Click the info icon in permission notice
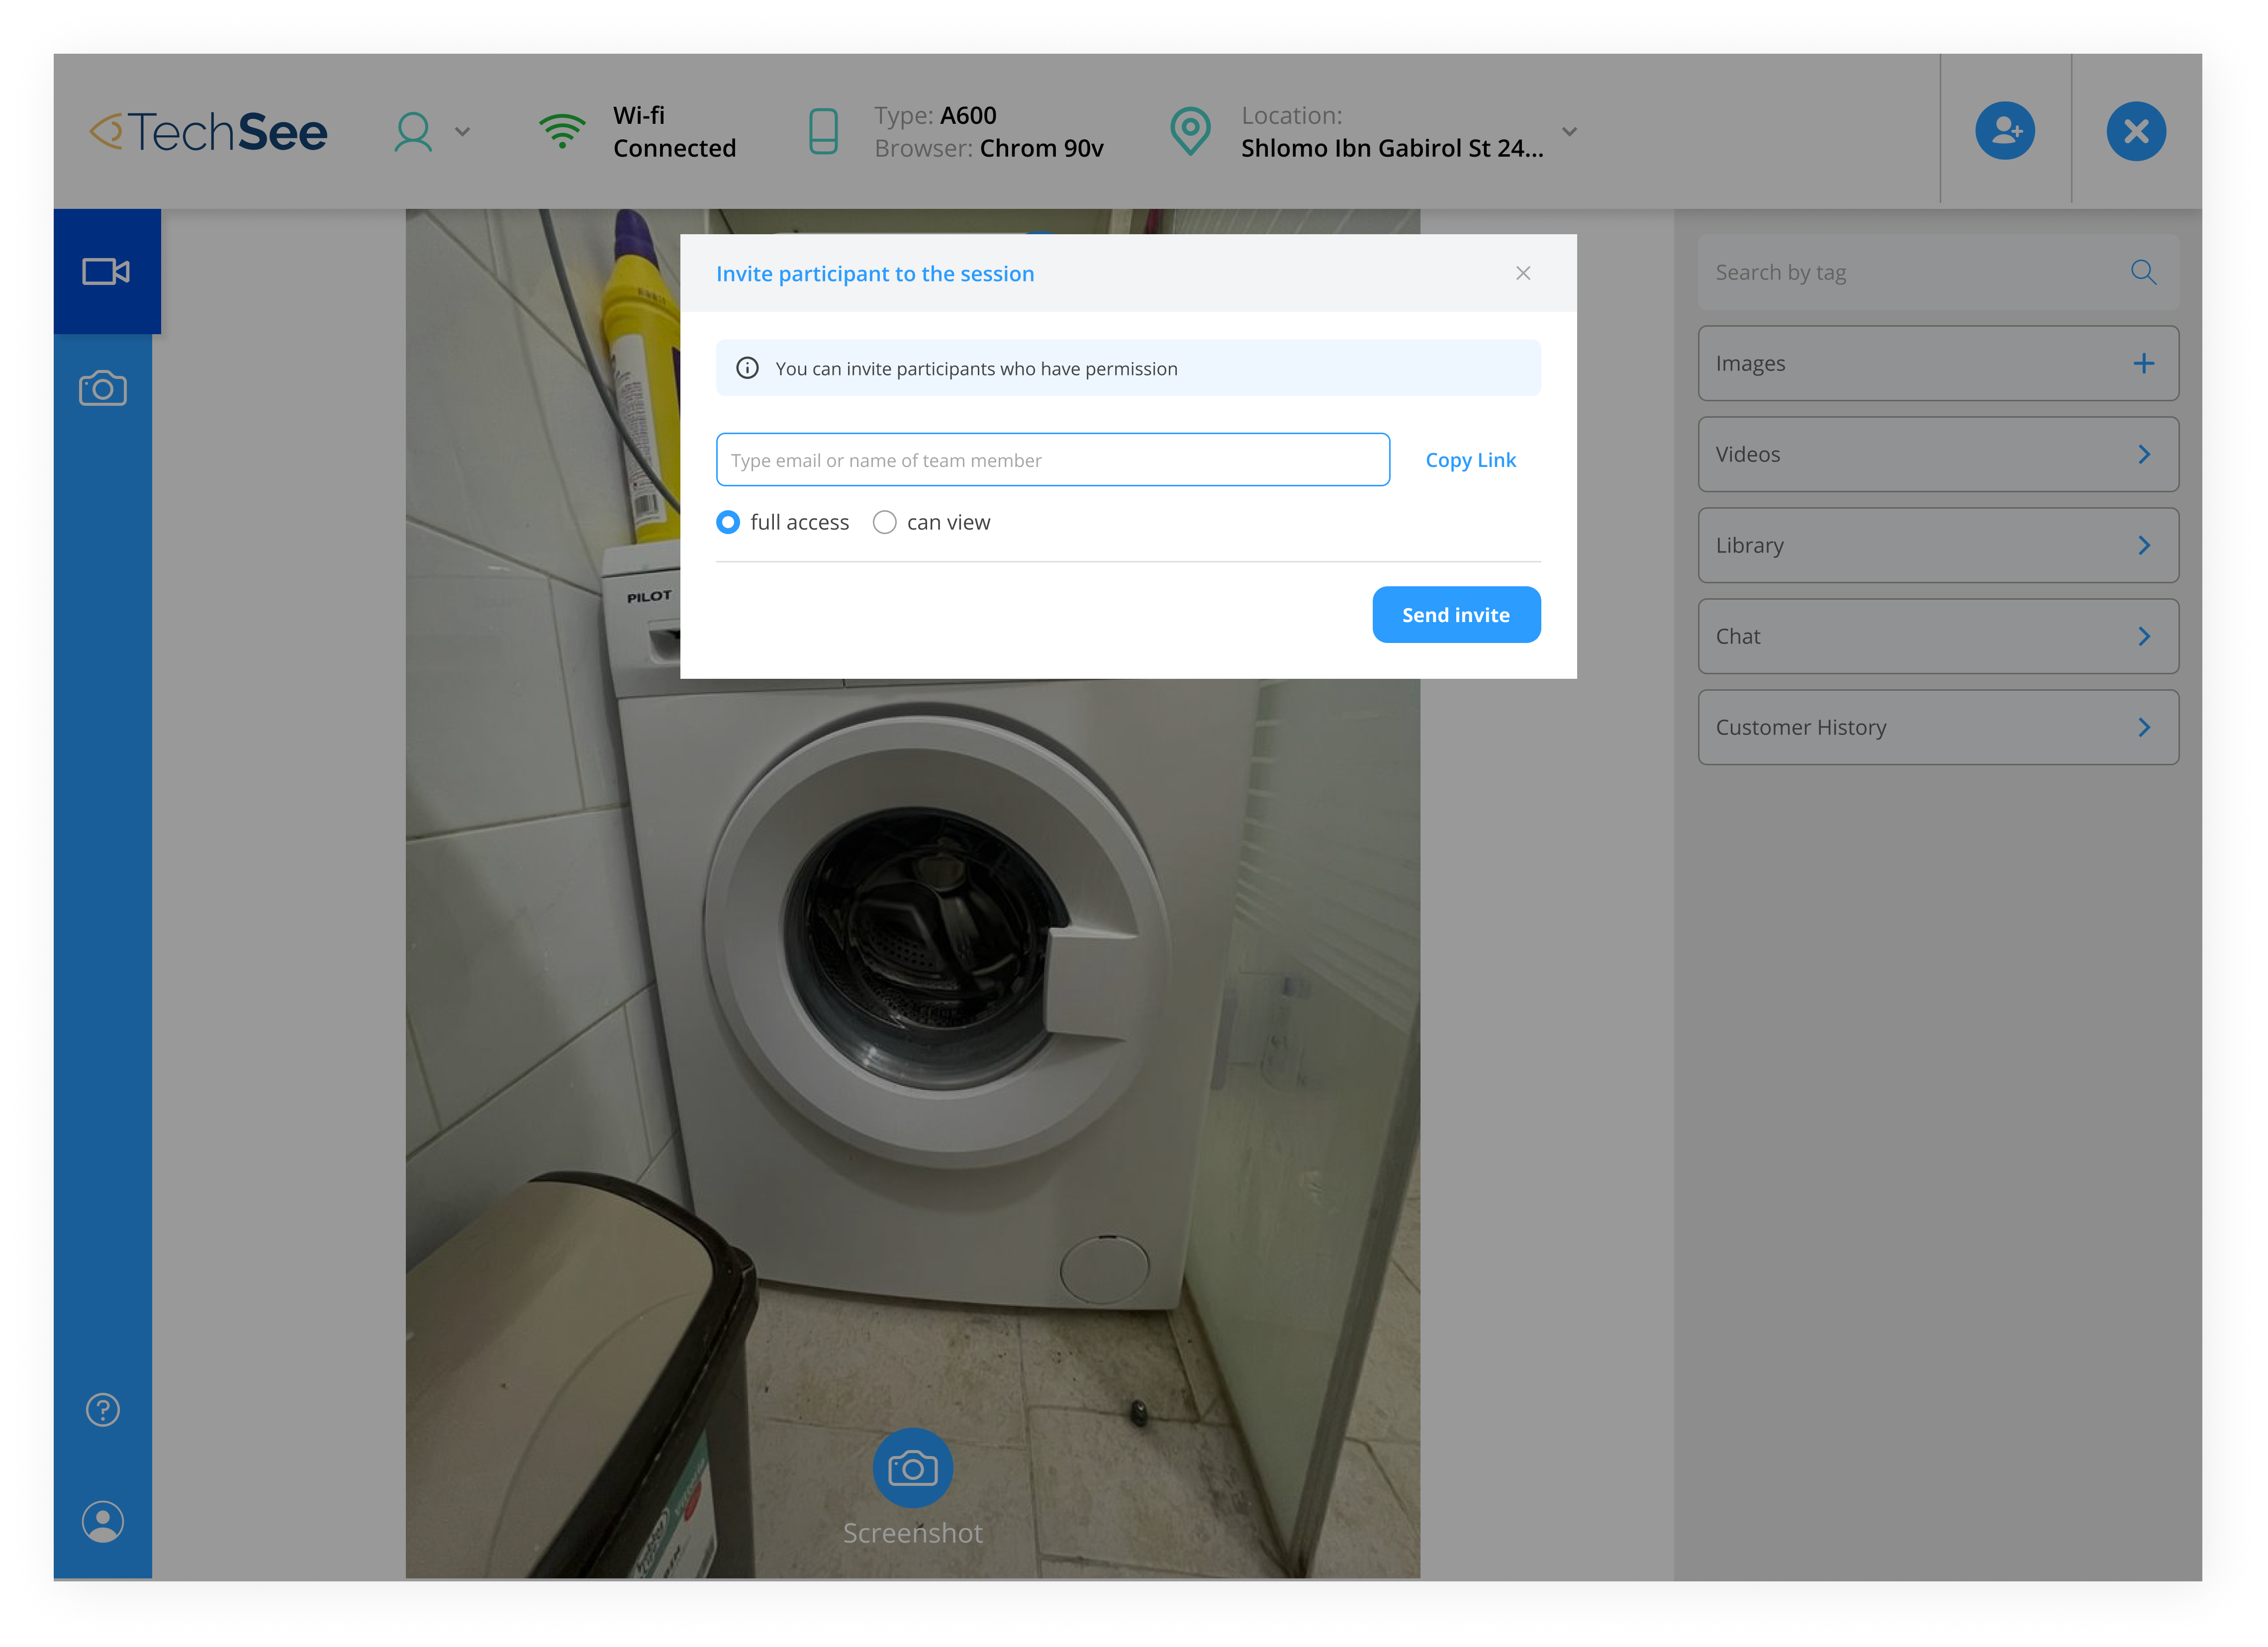This screenshot has width=2268, height=1647. point(747,368)
